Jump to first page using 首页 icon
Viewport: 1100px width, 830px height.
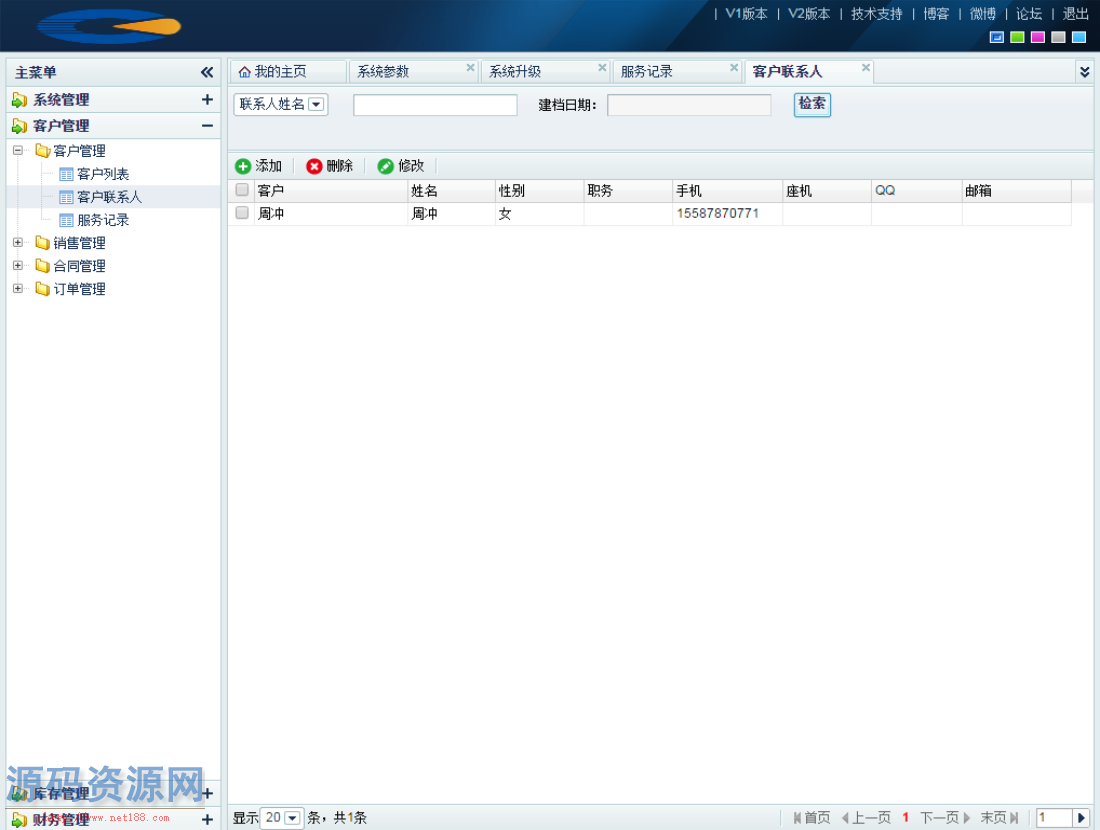[797, 817]
